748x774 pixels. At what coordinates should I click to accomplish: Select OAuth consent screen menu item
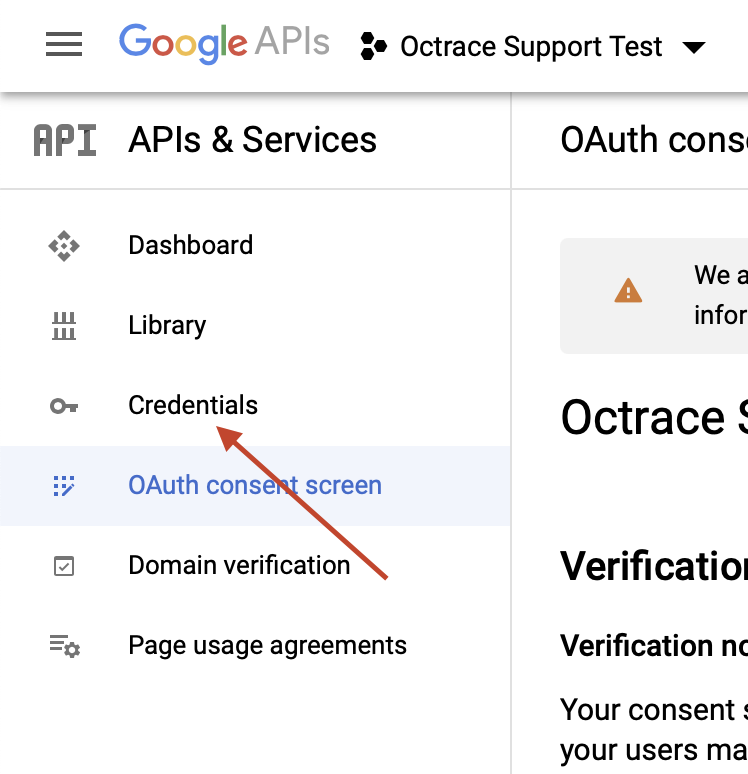pos(255,486)
